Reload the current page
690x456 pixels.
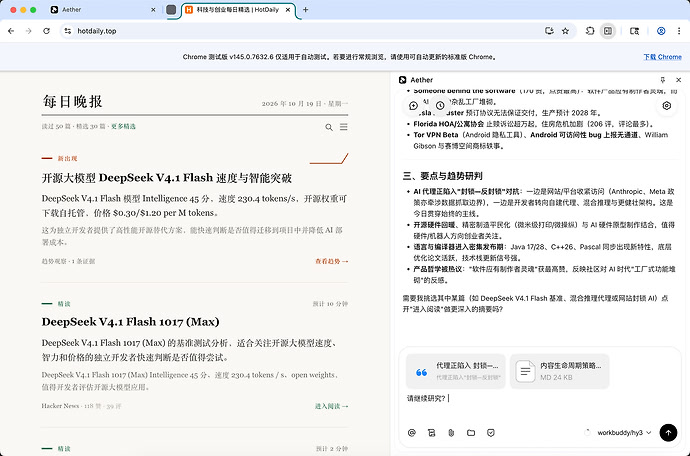(x=46, y=31)
